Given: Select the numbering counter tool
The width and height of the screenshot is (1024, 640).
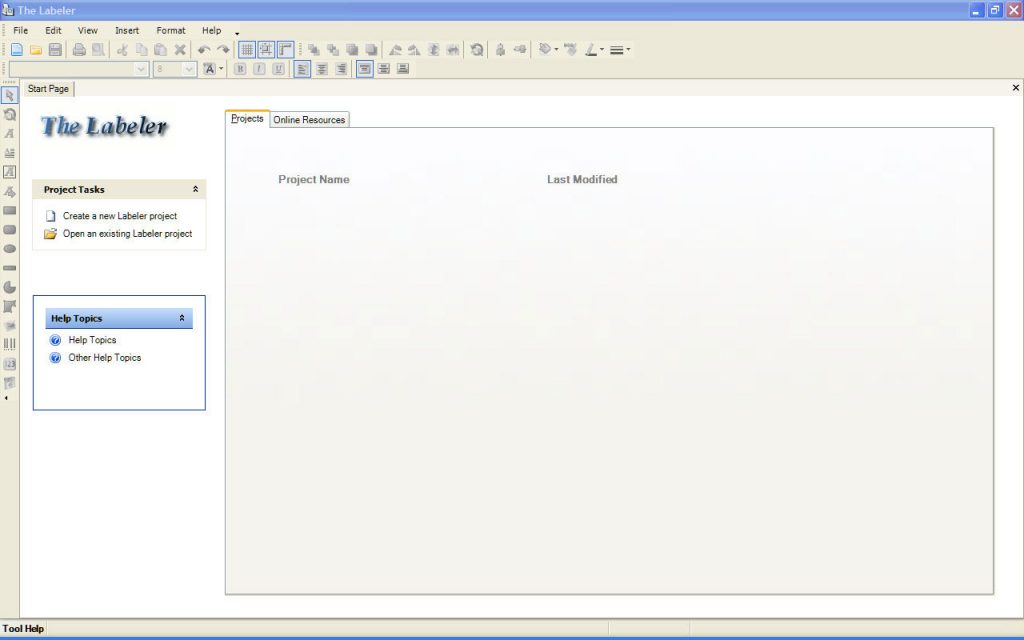Looking at the screenshot, I should coord(9,364).
